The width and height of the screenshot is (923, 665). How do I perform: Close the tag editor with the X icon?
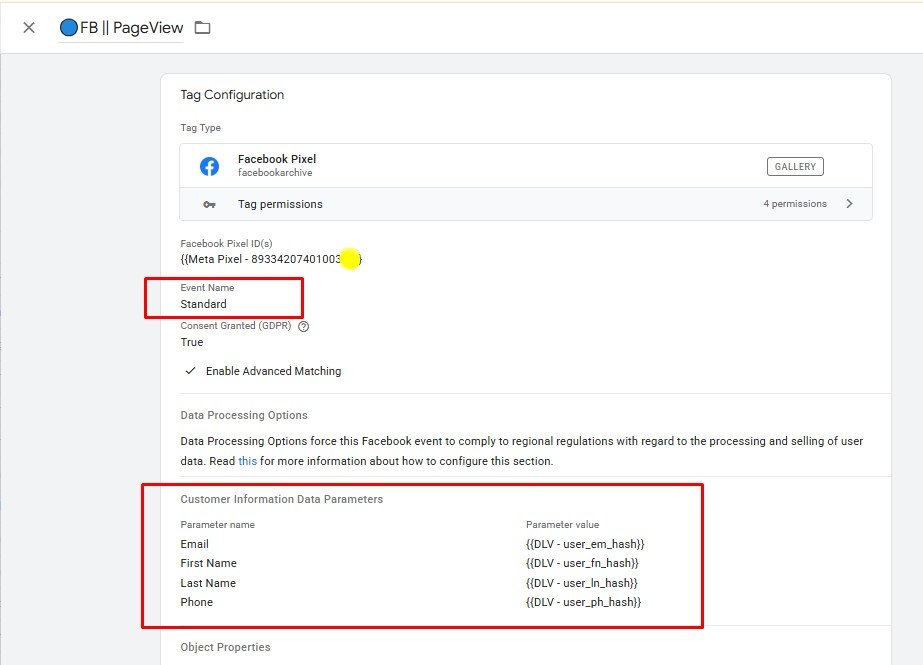pyautogui.click(x=29, y=28)
